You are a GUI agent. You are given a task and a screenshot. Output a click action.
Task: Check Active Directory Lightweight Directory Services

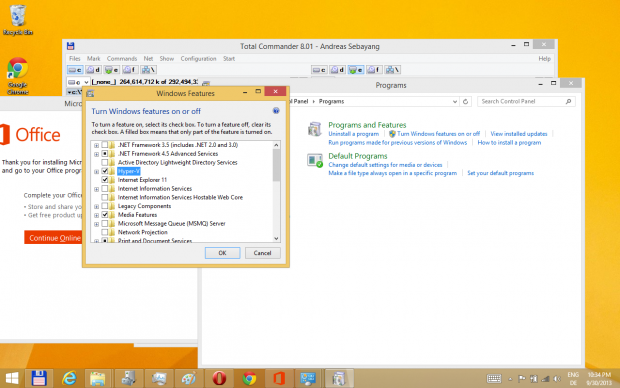pos(105,162)
